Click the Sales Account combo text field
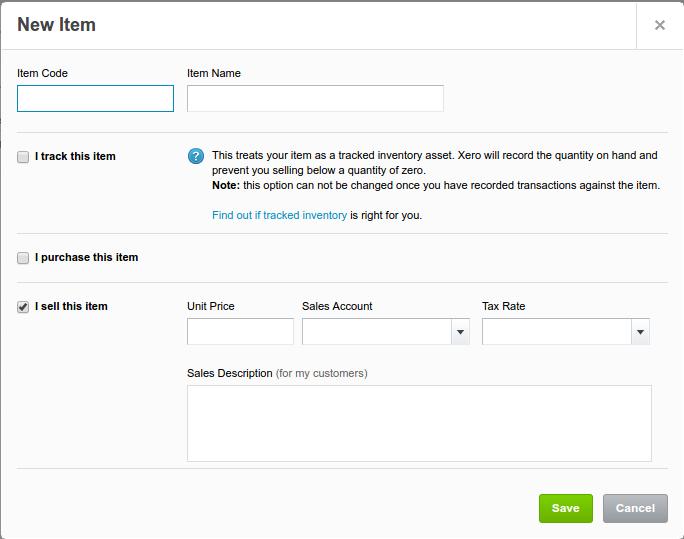 point(377,331)
